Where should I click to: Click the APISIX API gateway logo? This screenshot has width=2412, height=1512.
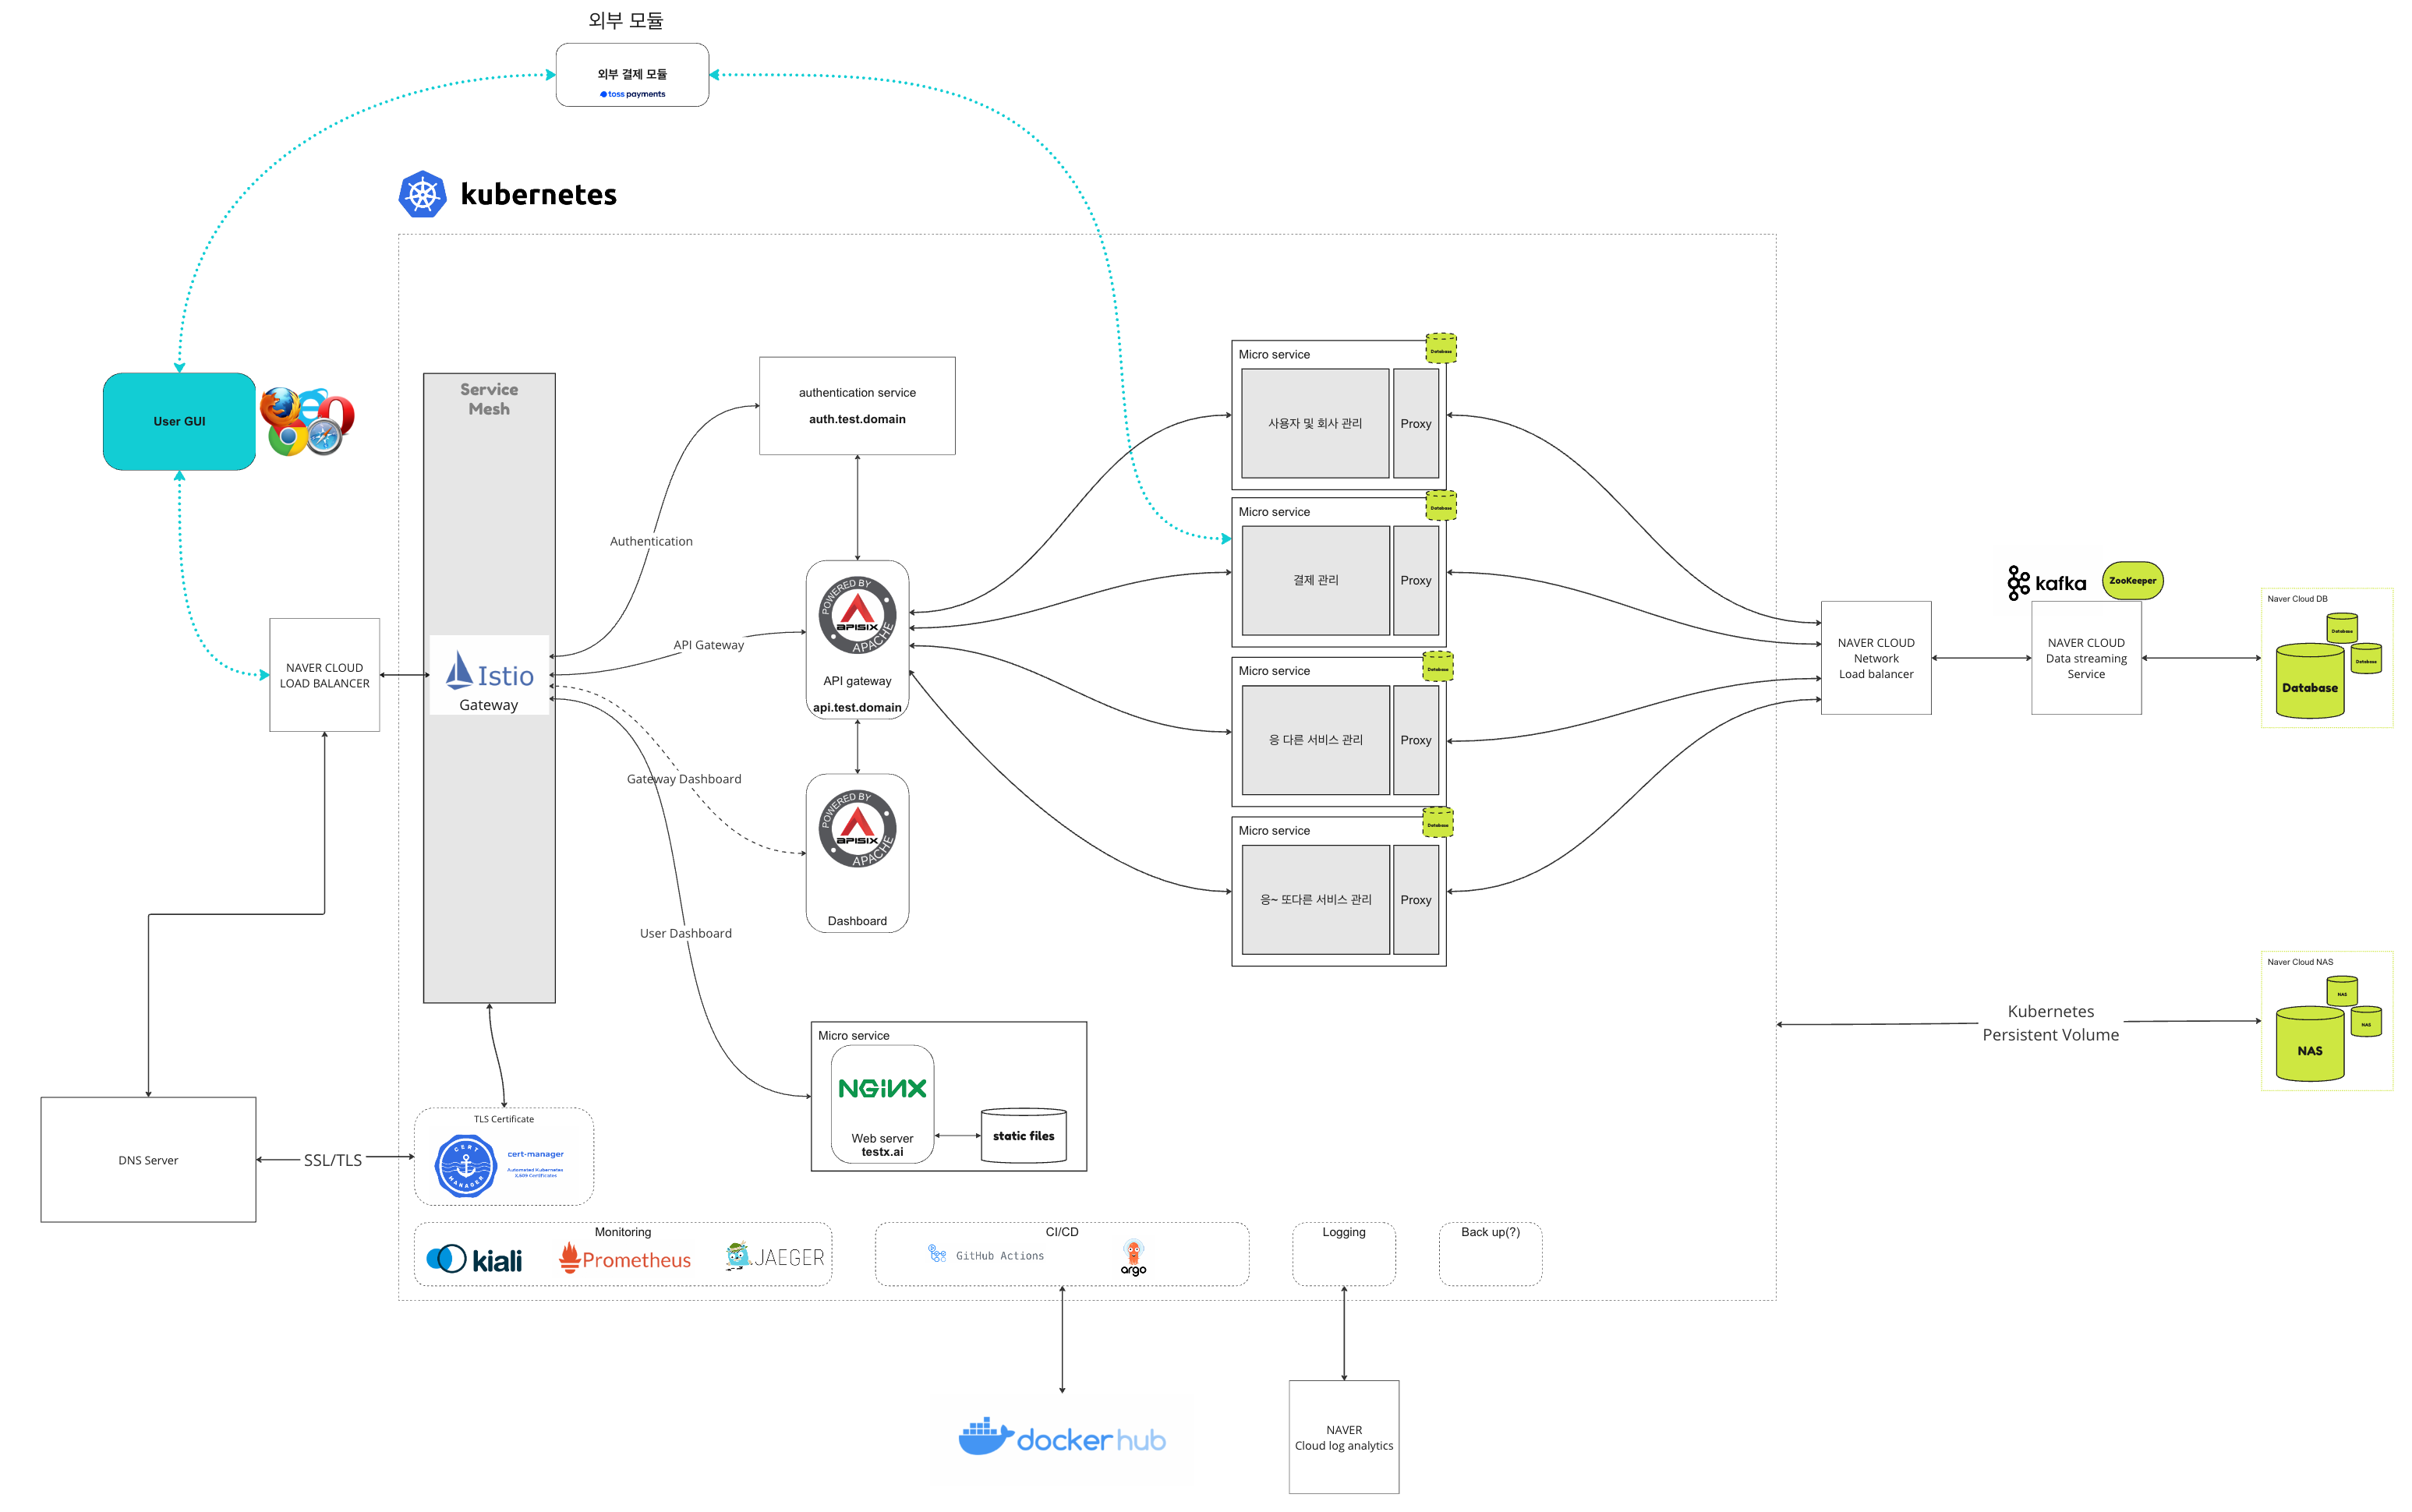click(x=857, y=616)
